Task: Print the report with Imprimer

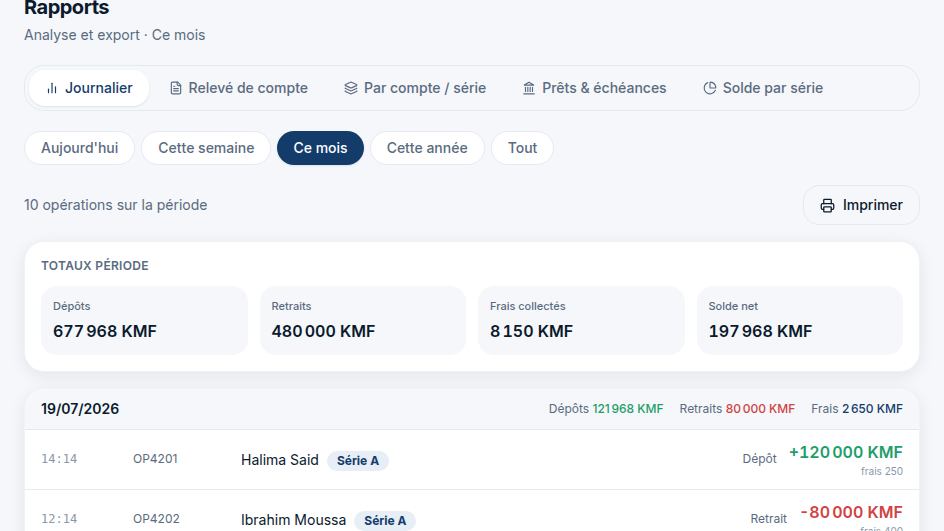Action: pyautogui.click(x=861, y=205)
